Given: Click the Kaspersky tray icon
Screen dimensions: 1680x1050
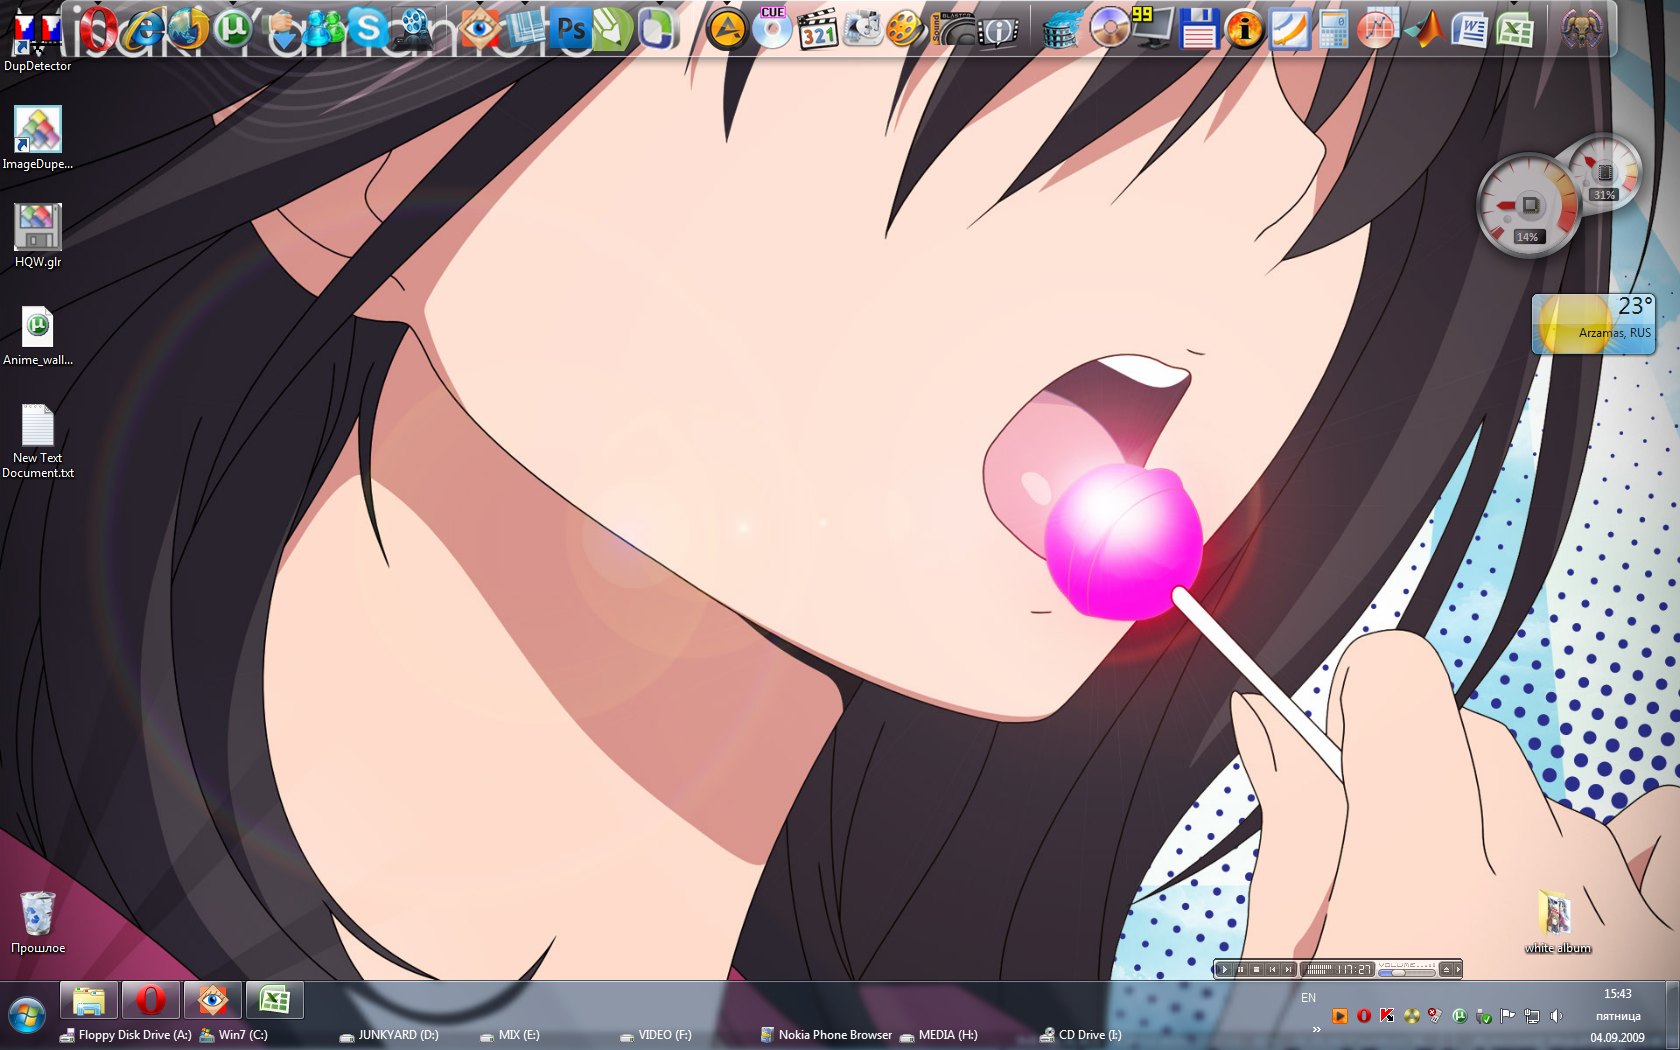Looking at the screenshot, I should pos(1387,1016).
